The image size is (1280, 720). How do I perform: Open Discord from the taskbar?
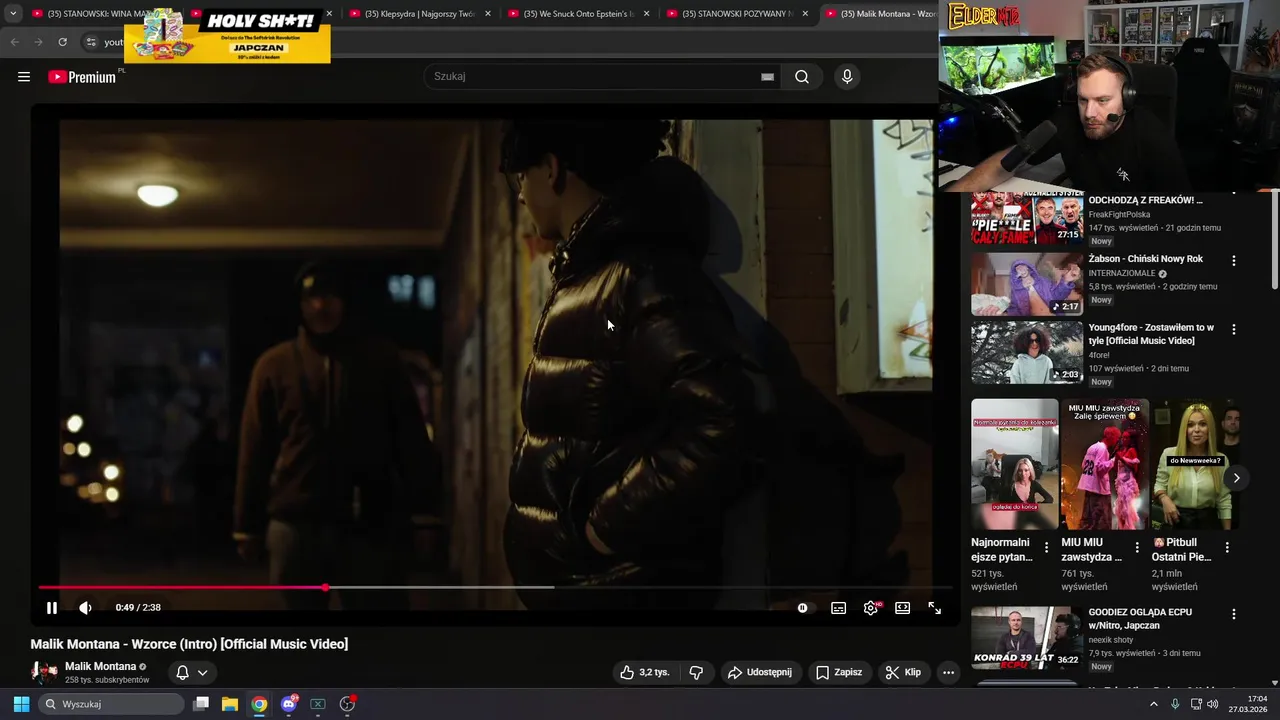289,704
